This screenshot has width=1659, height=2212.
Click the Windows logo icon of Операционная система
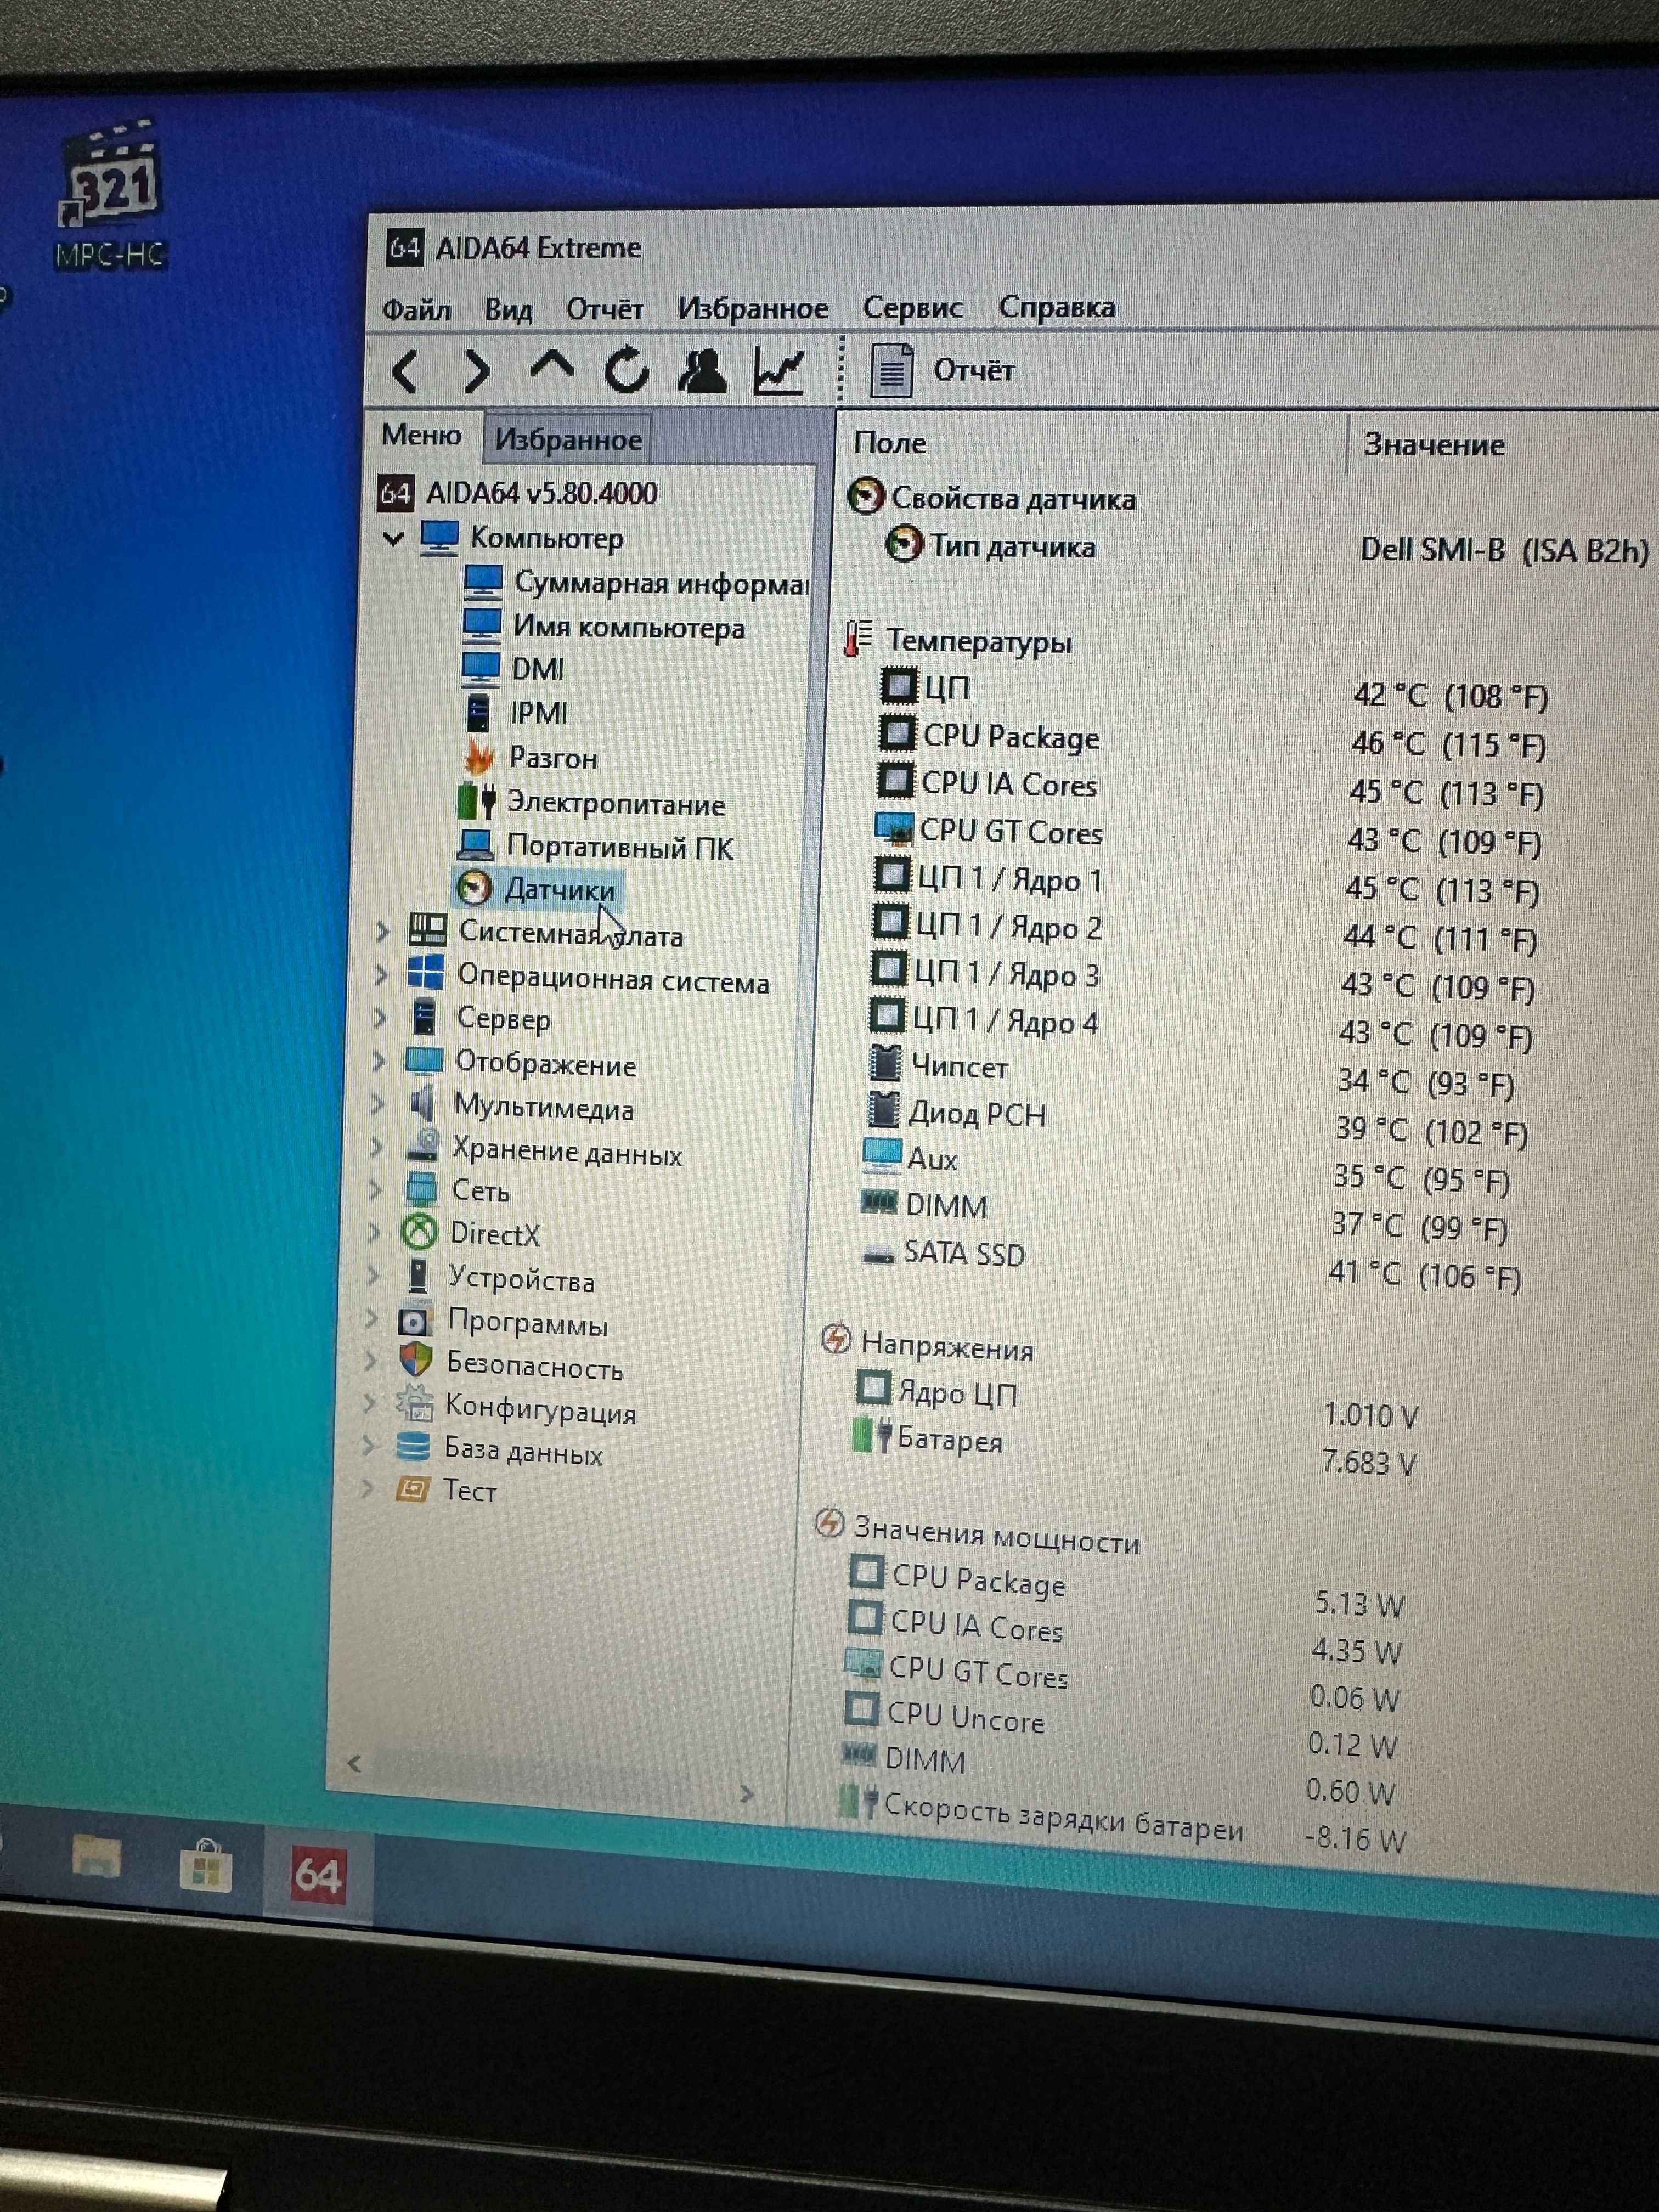point(426,972)
